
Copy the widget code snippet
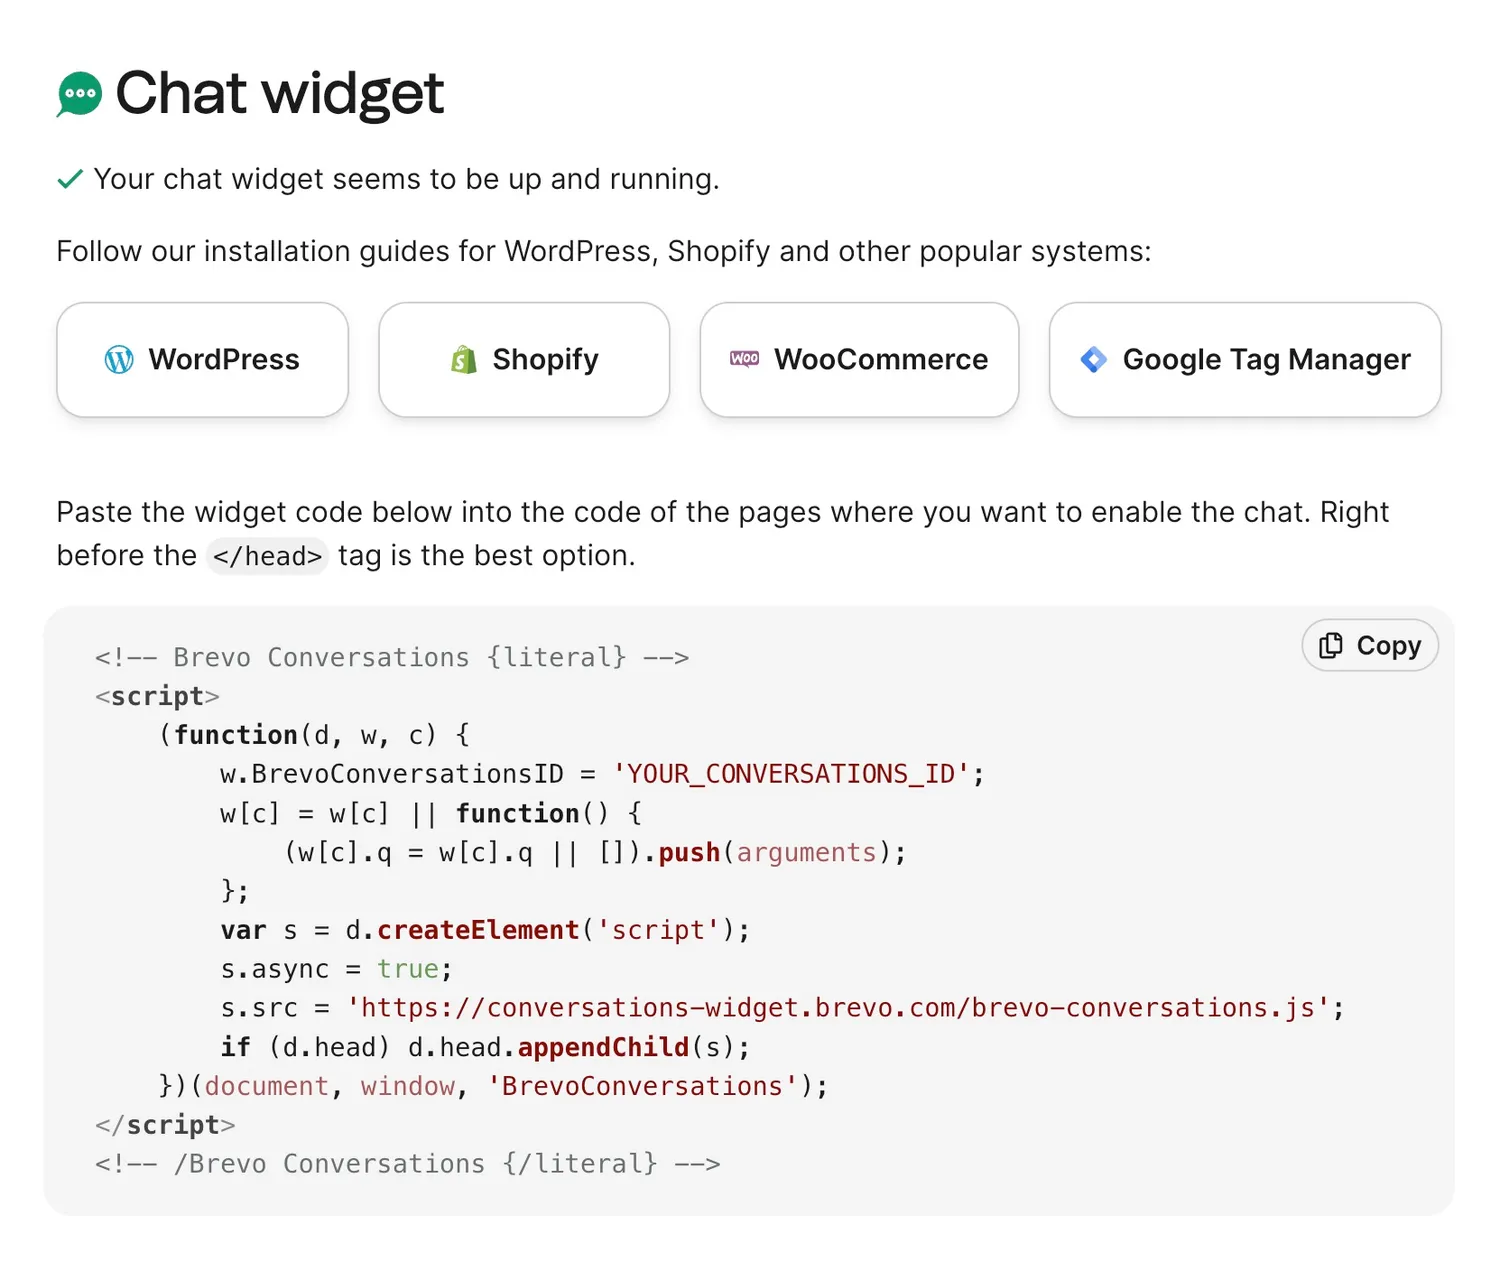[x=1370, y=646]
